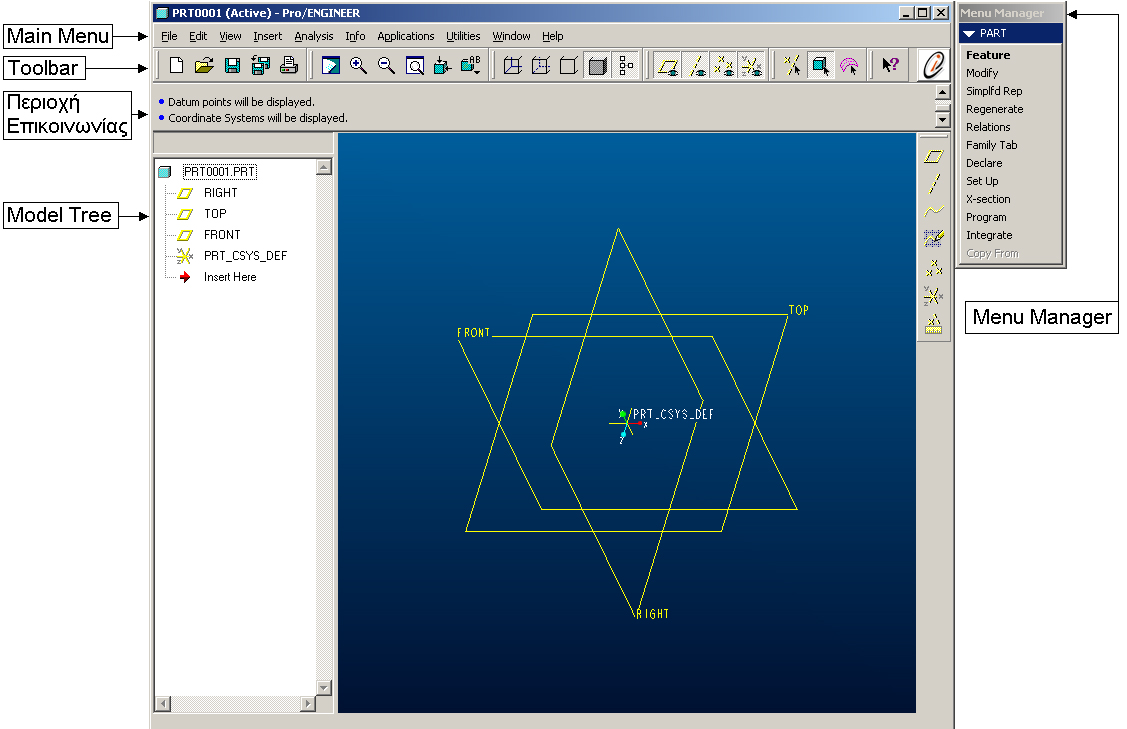Image resolution: width=1127 pixels, height=729 pixels.
Task: Switch display to Wireframe mode
Action: [512, 65]
